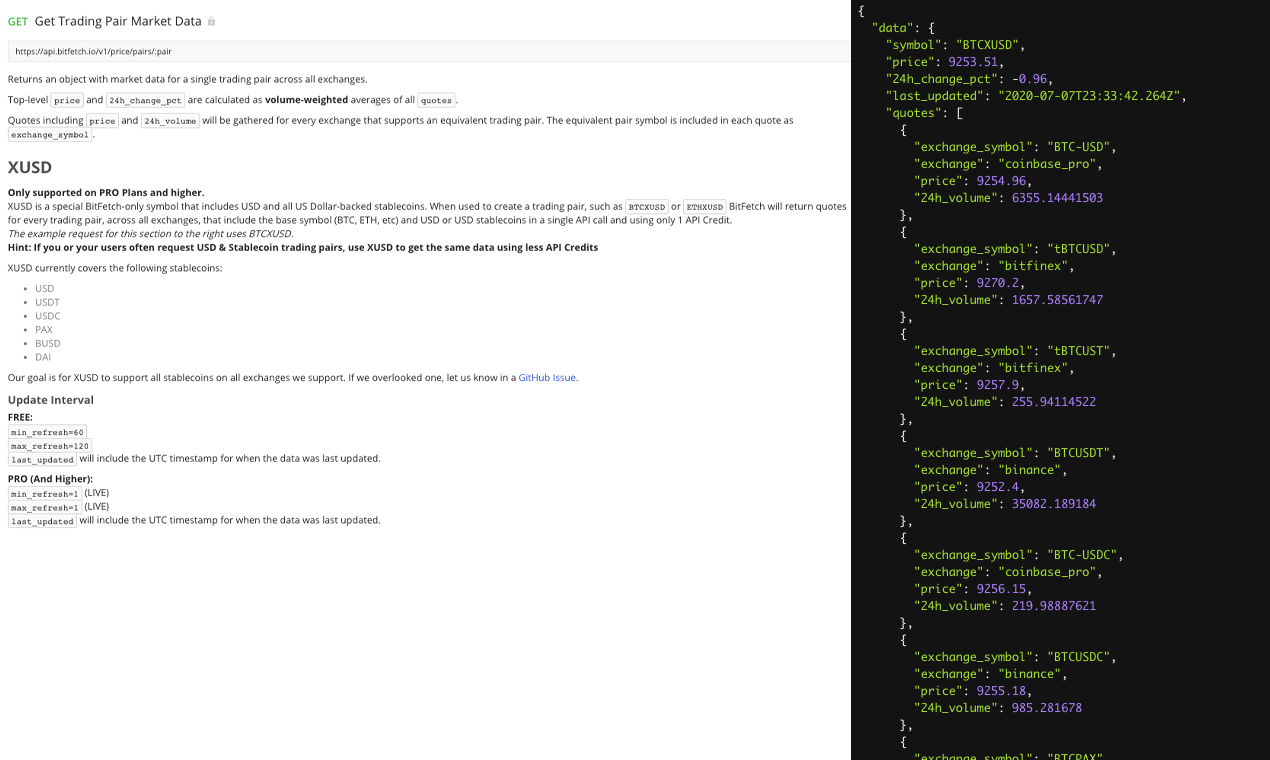Open the GitHub Issue link
The width and height of the screenshot is (1270, 760).
tap(547, 378)
